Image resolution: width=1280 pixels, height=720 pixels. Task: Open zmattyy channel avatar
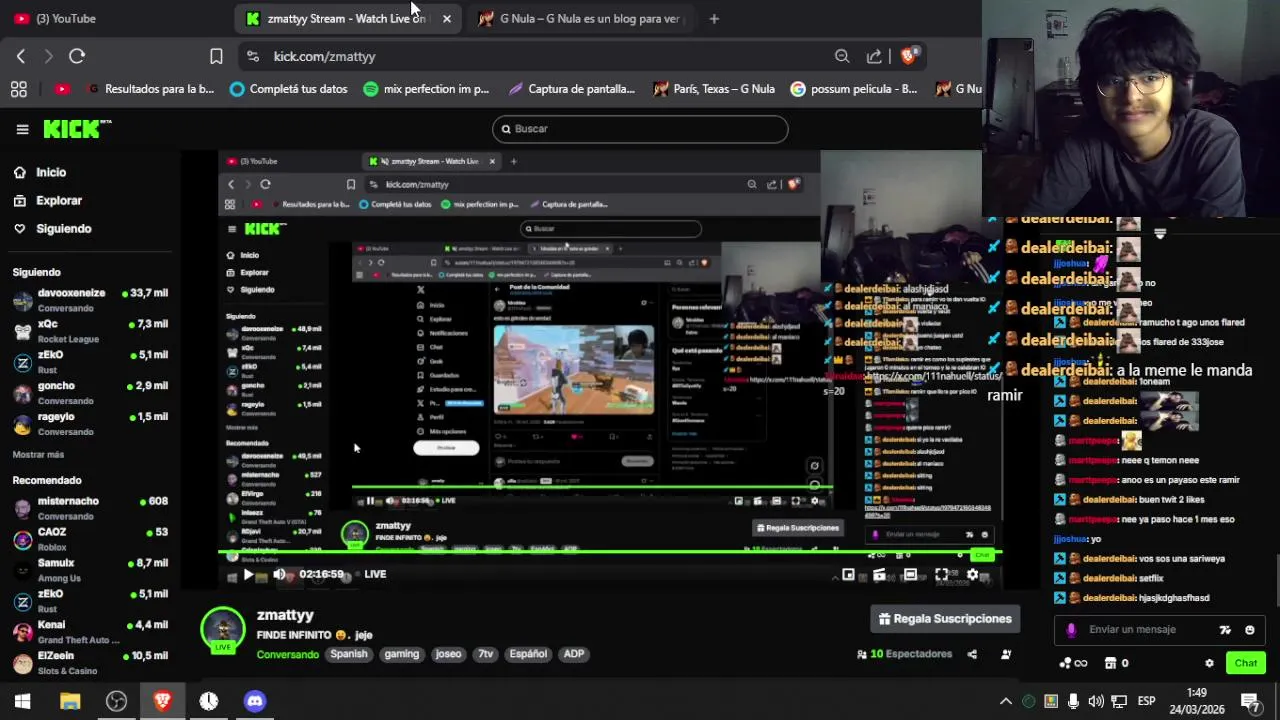point(222,630)
